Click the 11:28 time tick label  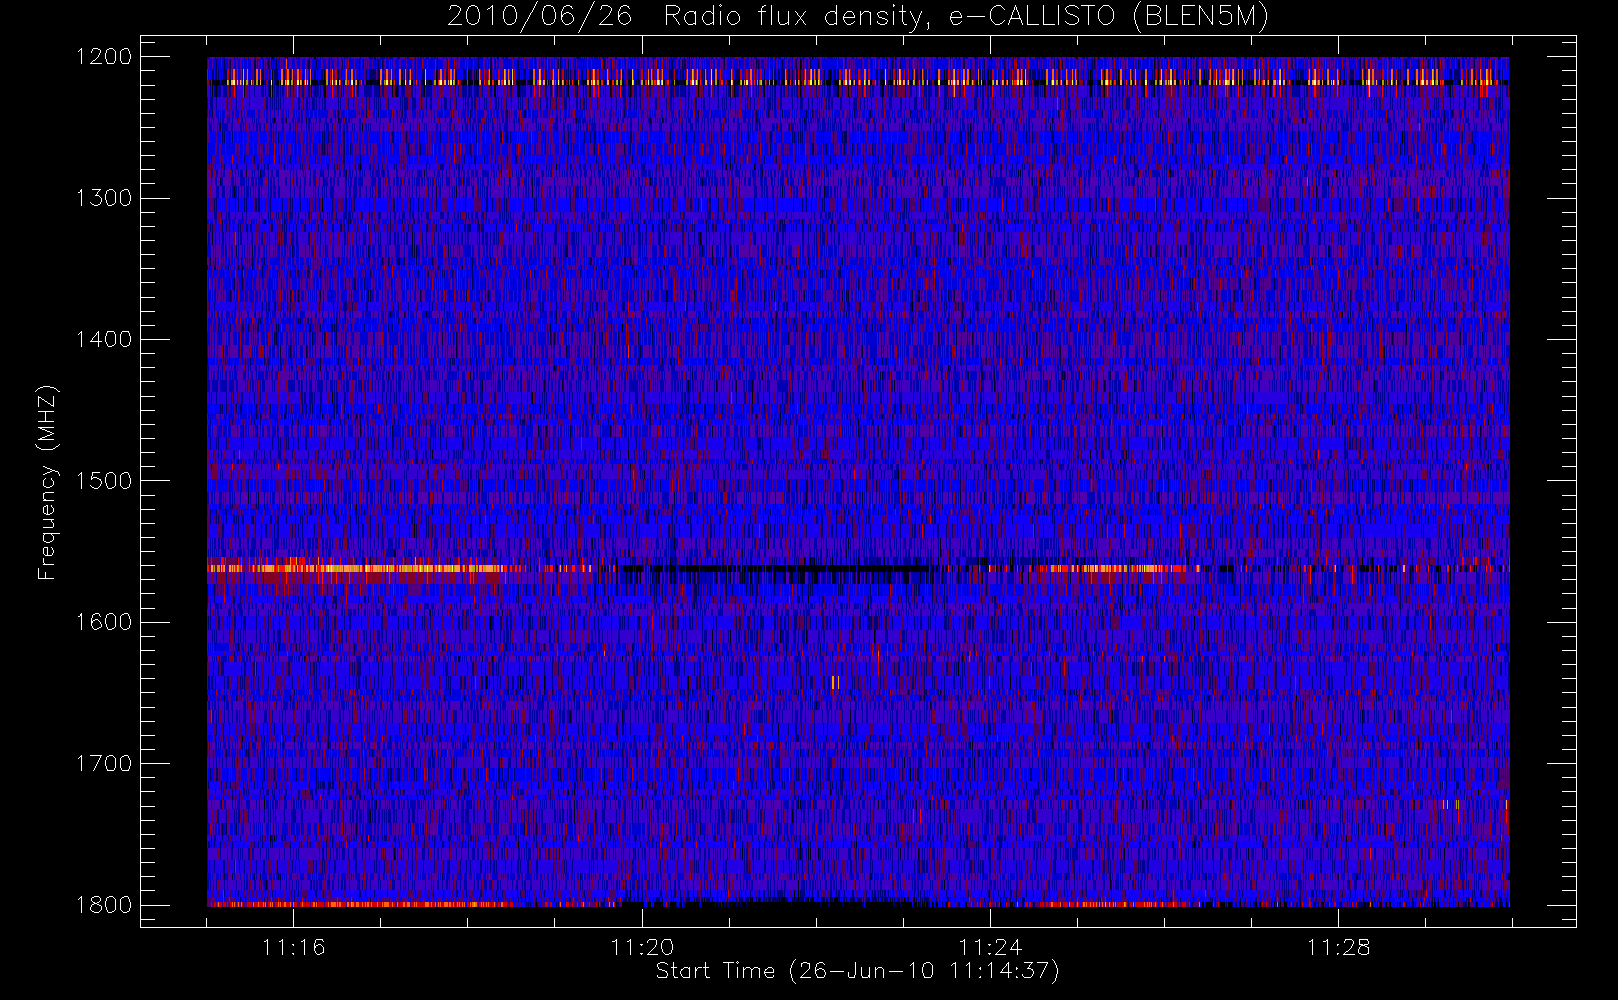point(1338,947)
